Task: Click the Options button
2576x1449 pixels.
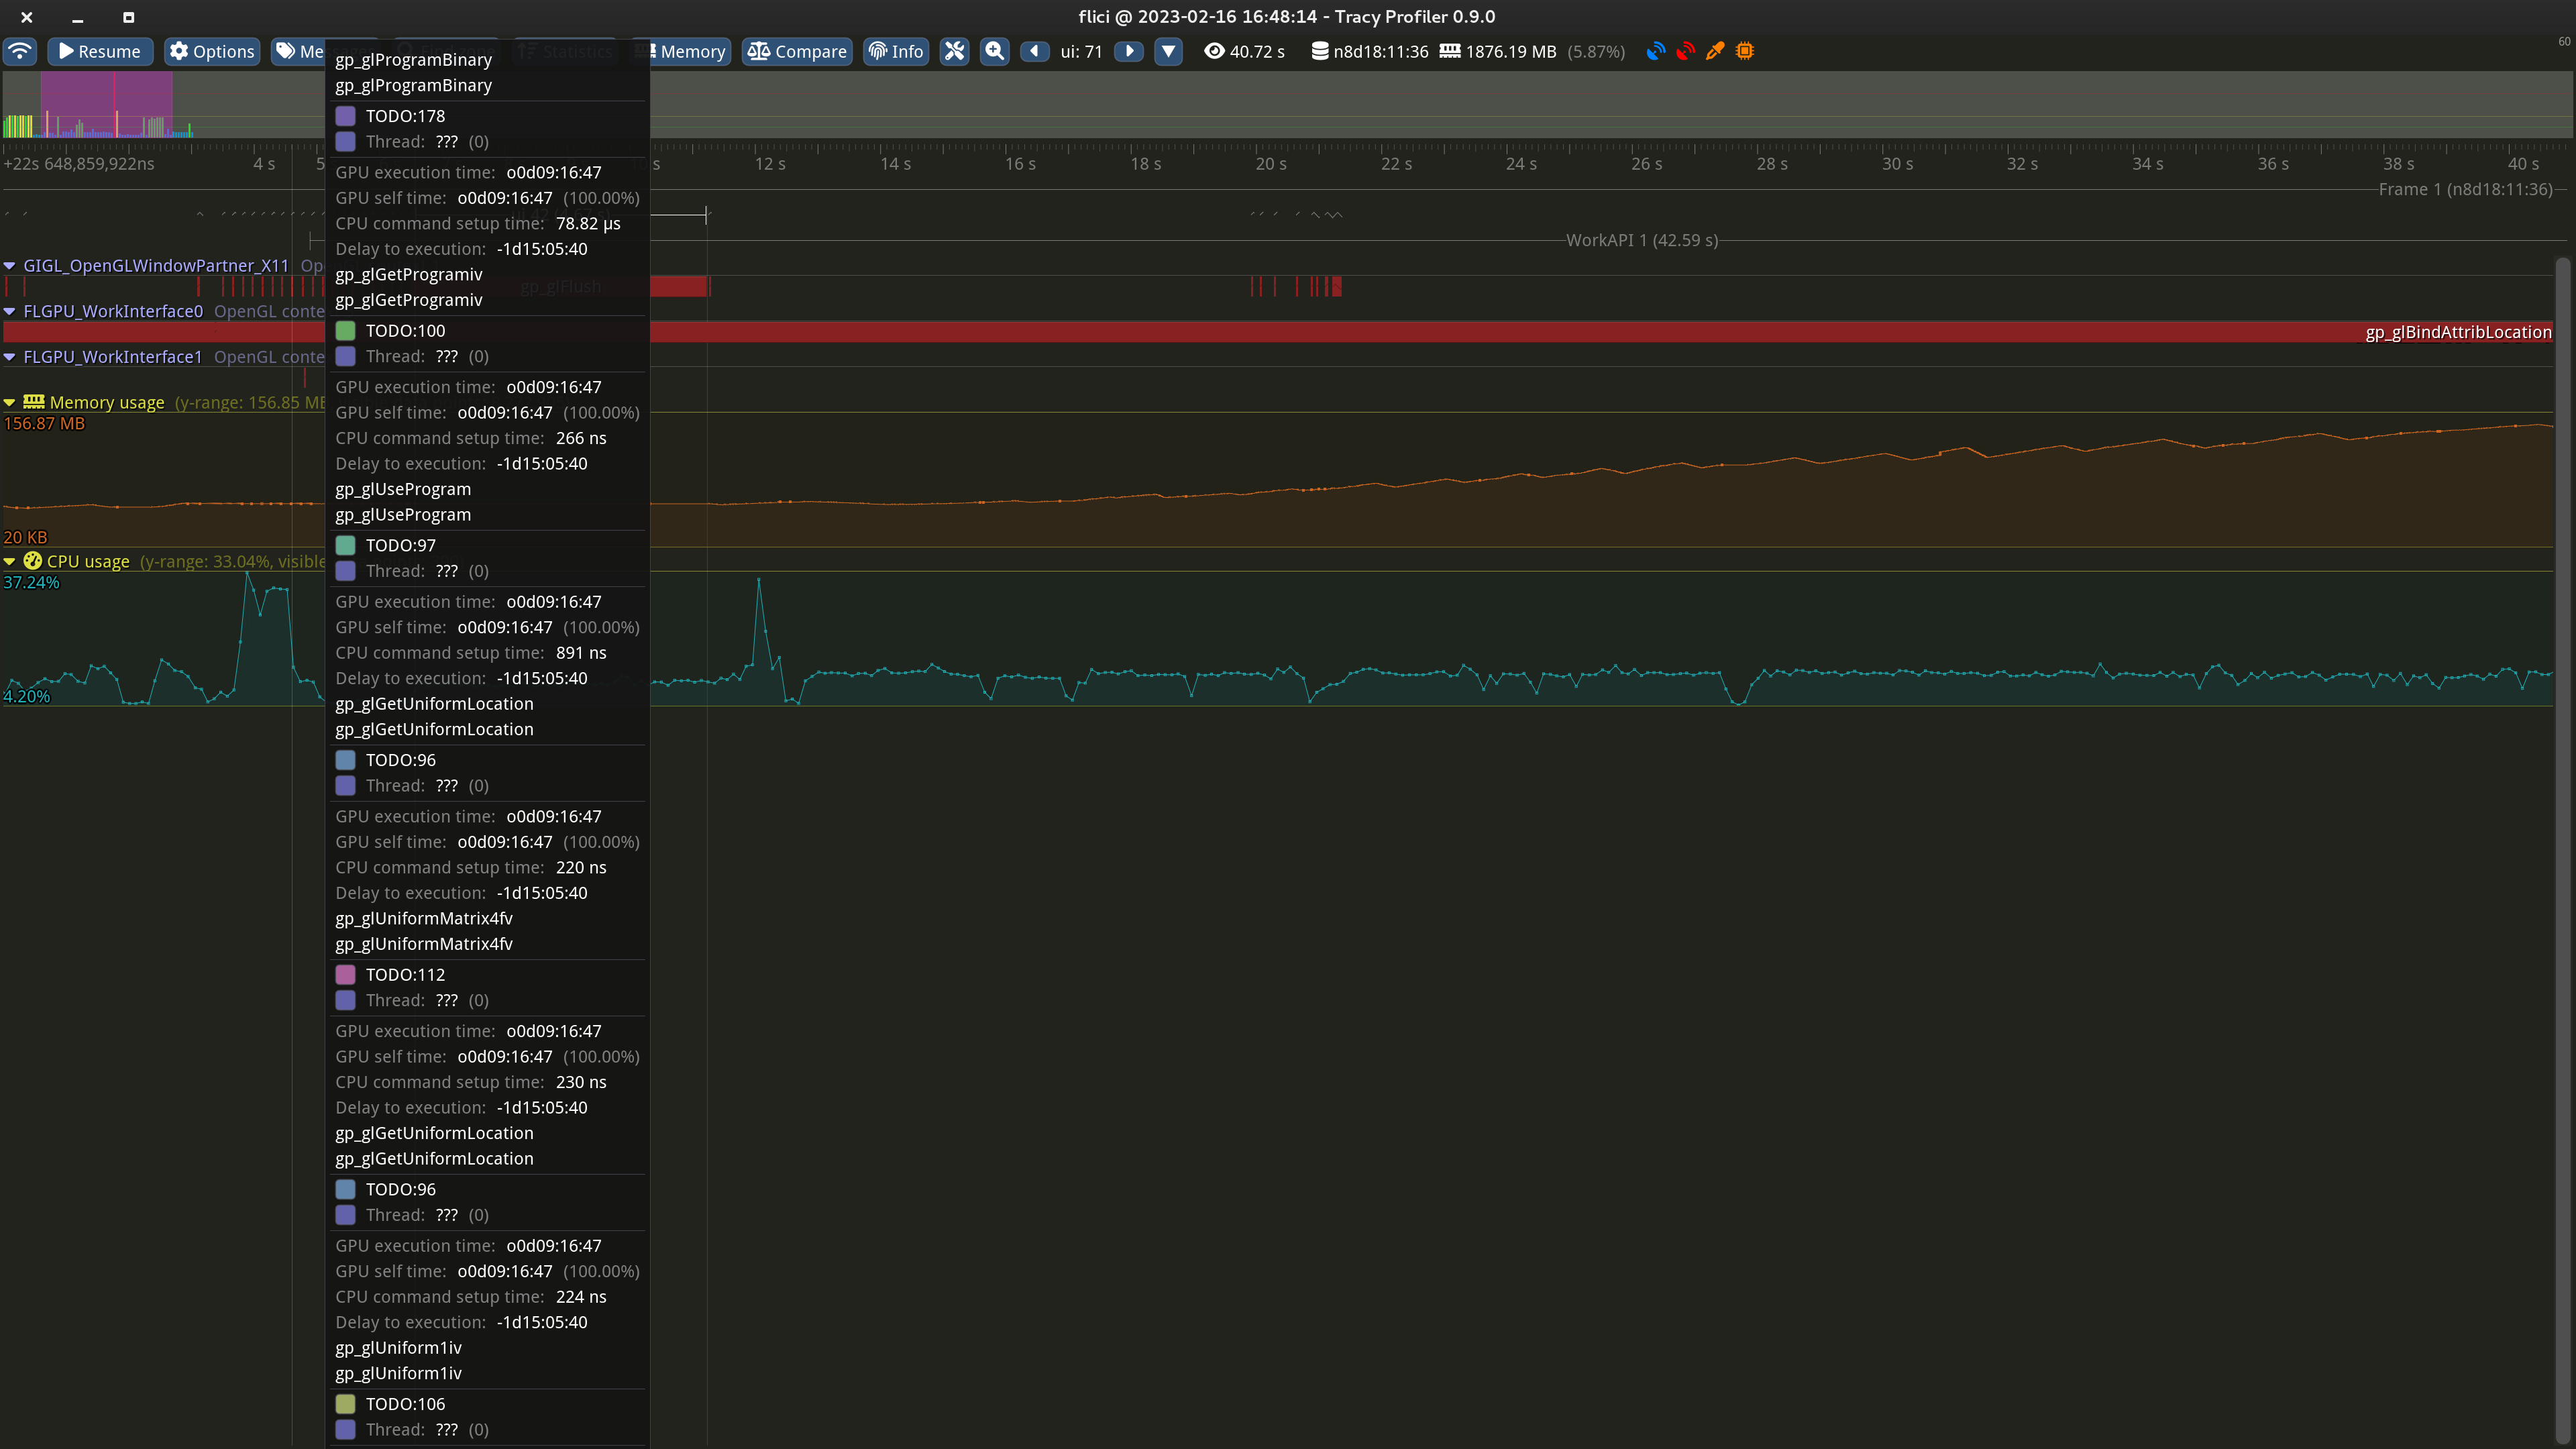Action: [x=211, y=51]
